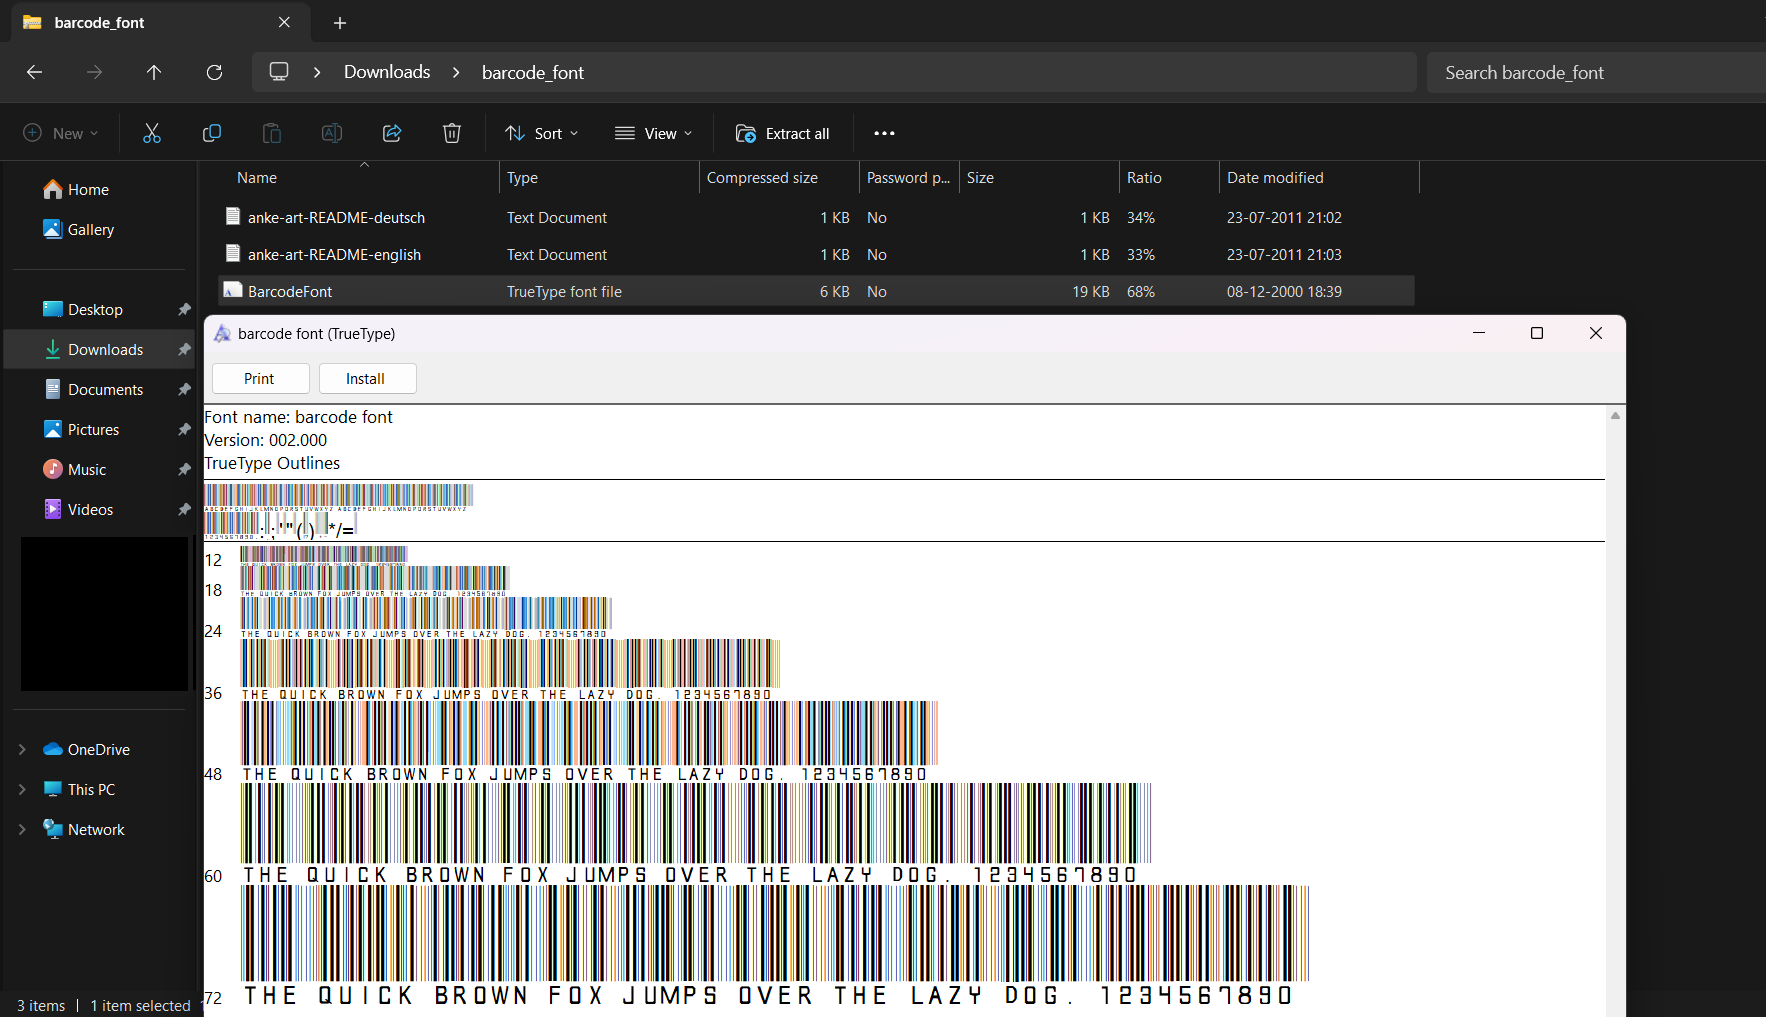Click Print in font viewer
The width and height of the screenshot is (1766, 1017).
click(x=259, y=378)
